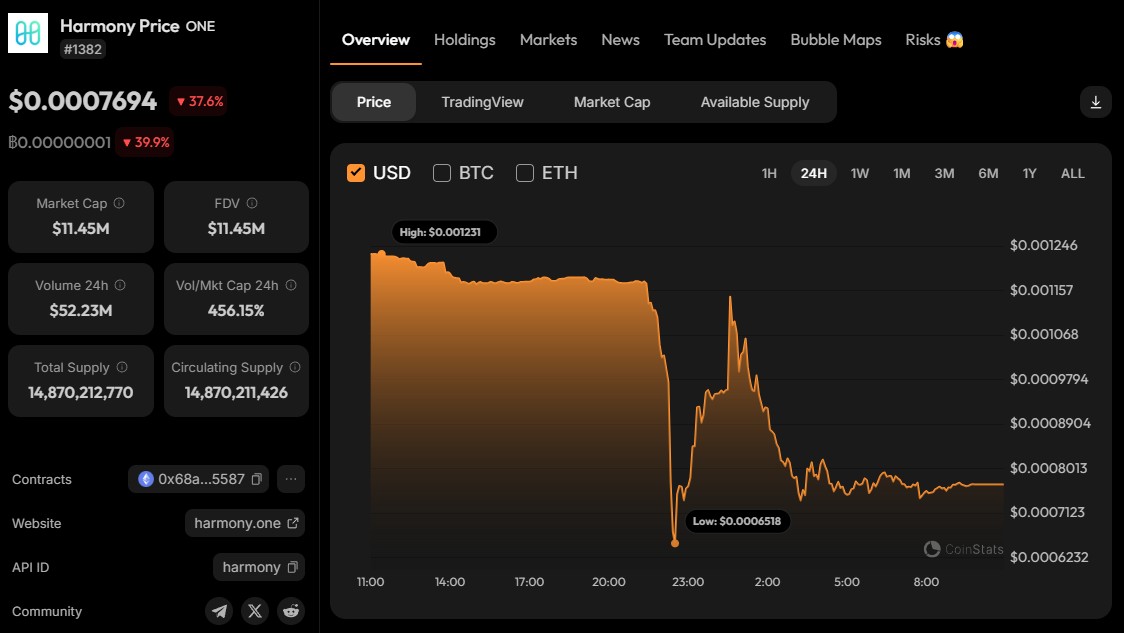Open the Telegram community link
Image resolution: width=1124 pixels, height=633 pixels.
pos(219,611)
